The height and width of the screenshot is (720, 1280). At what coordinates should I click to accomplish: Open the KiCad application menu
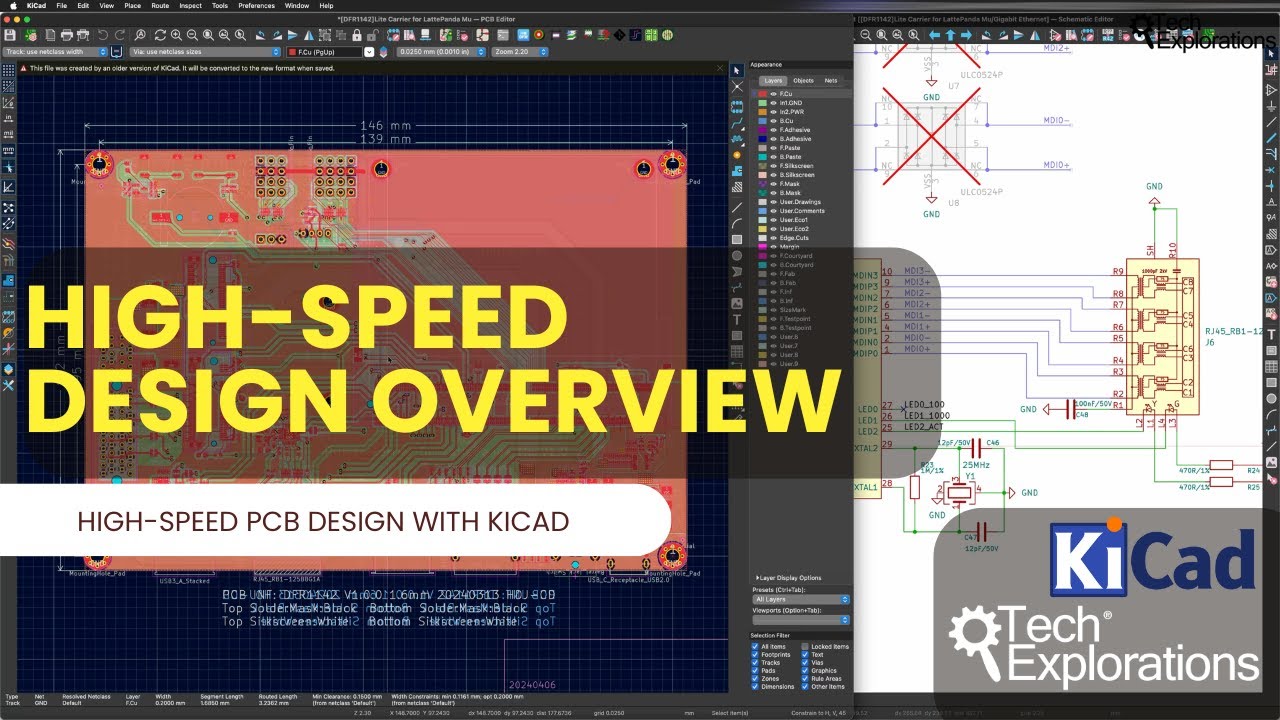click(36, 5)
